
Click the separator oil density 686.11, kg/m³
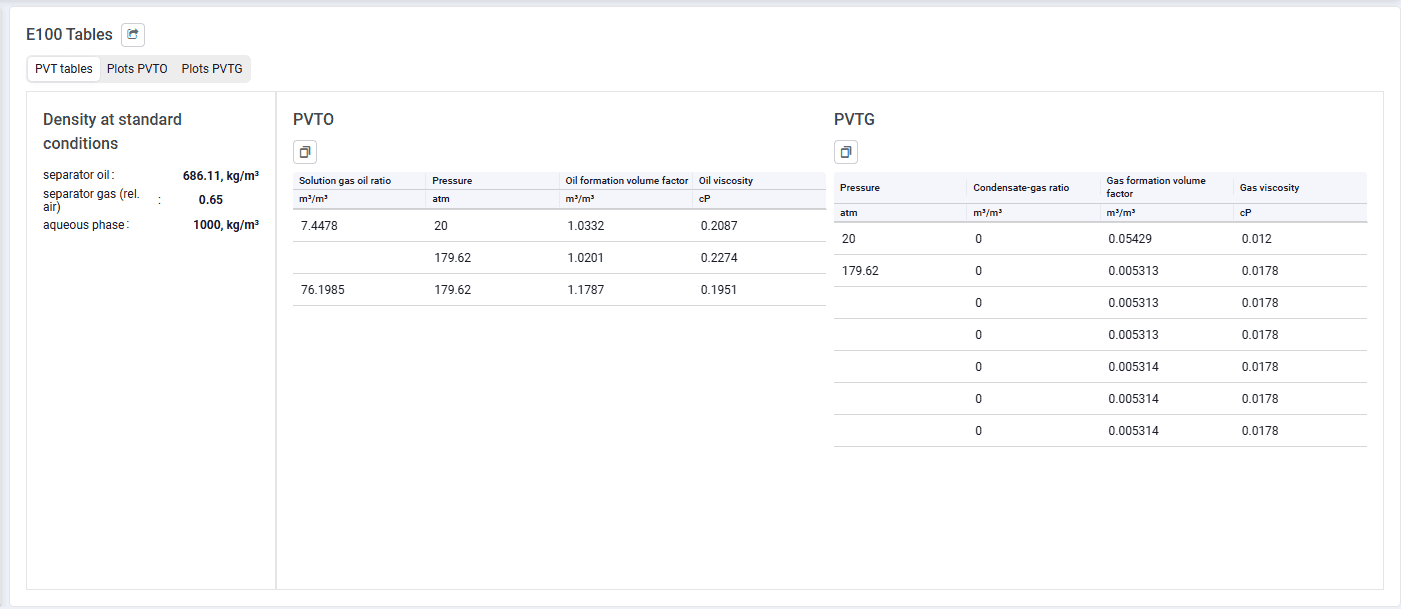pyautogui.click(x=221, y=175)
